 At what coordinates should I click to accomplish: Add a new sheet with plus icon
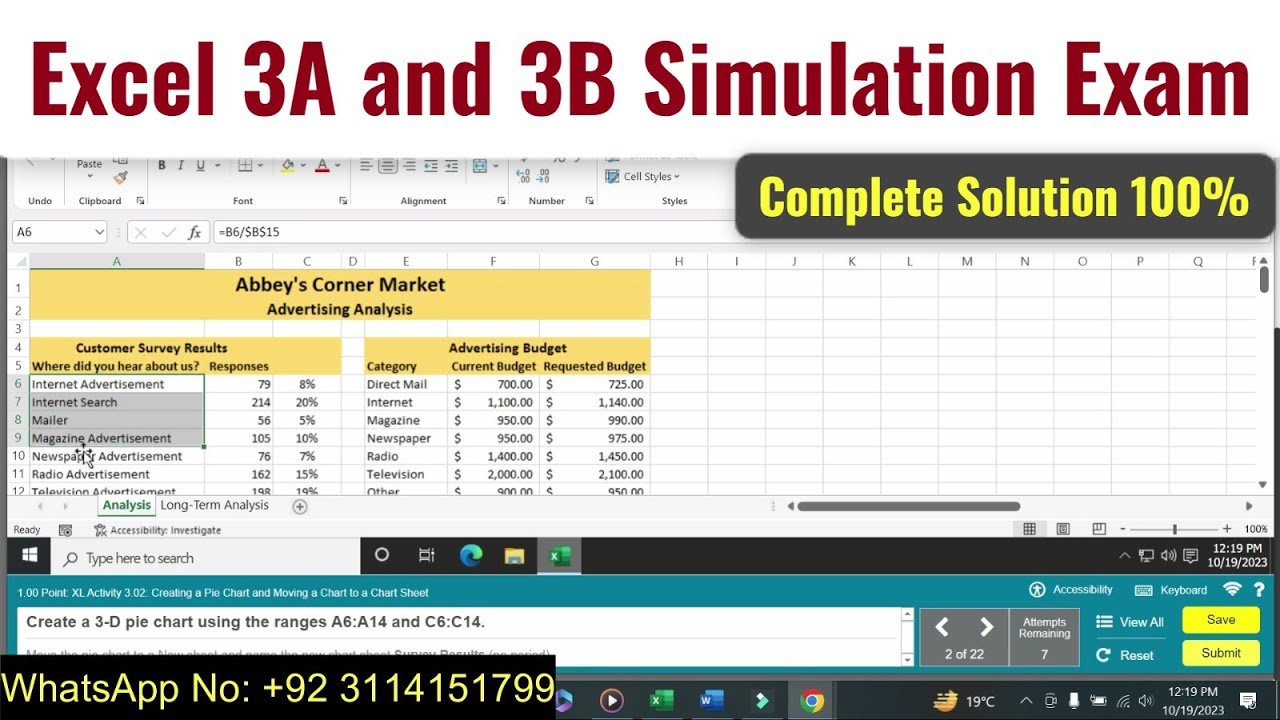click(x=299, y=506)
